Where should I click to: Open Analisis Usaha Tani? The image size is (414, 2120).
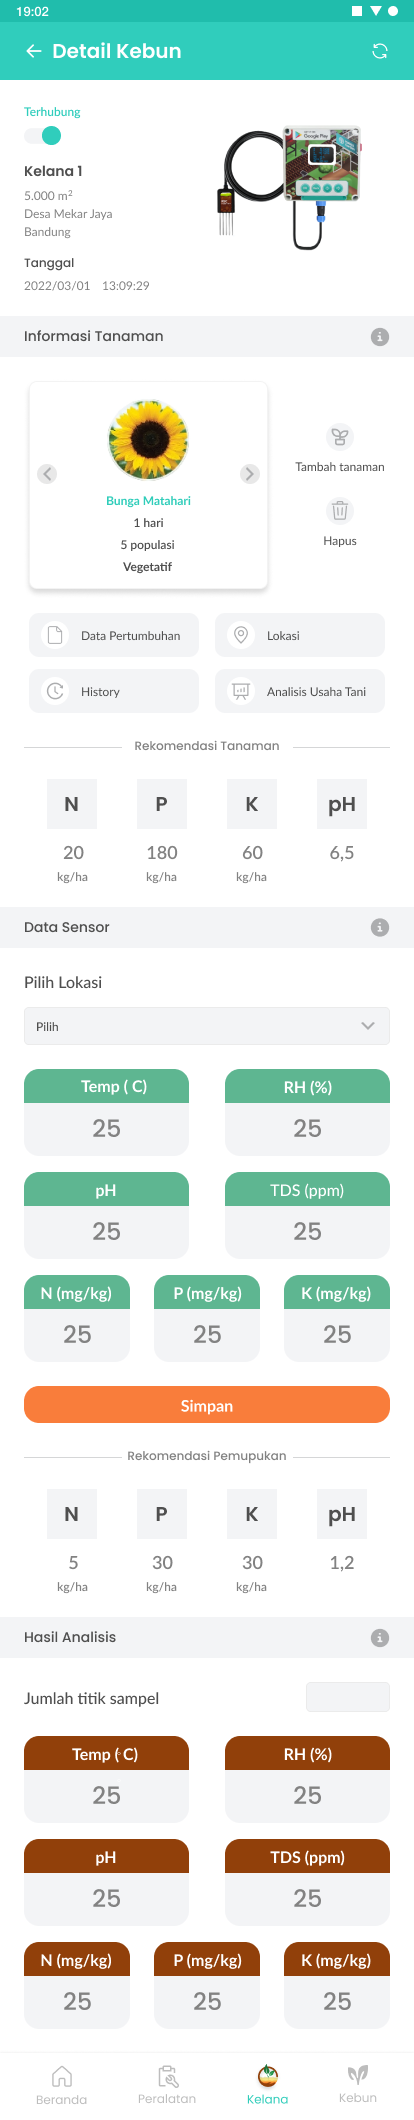tap(300, 691)
